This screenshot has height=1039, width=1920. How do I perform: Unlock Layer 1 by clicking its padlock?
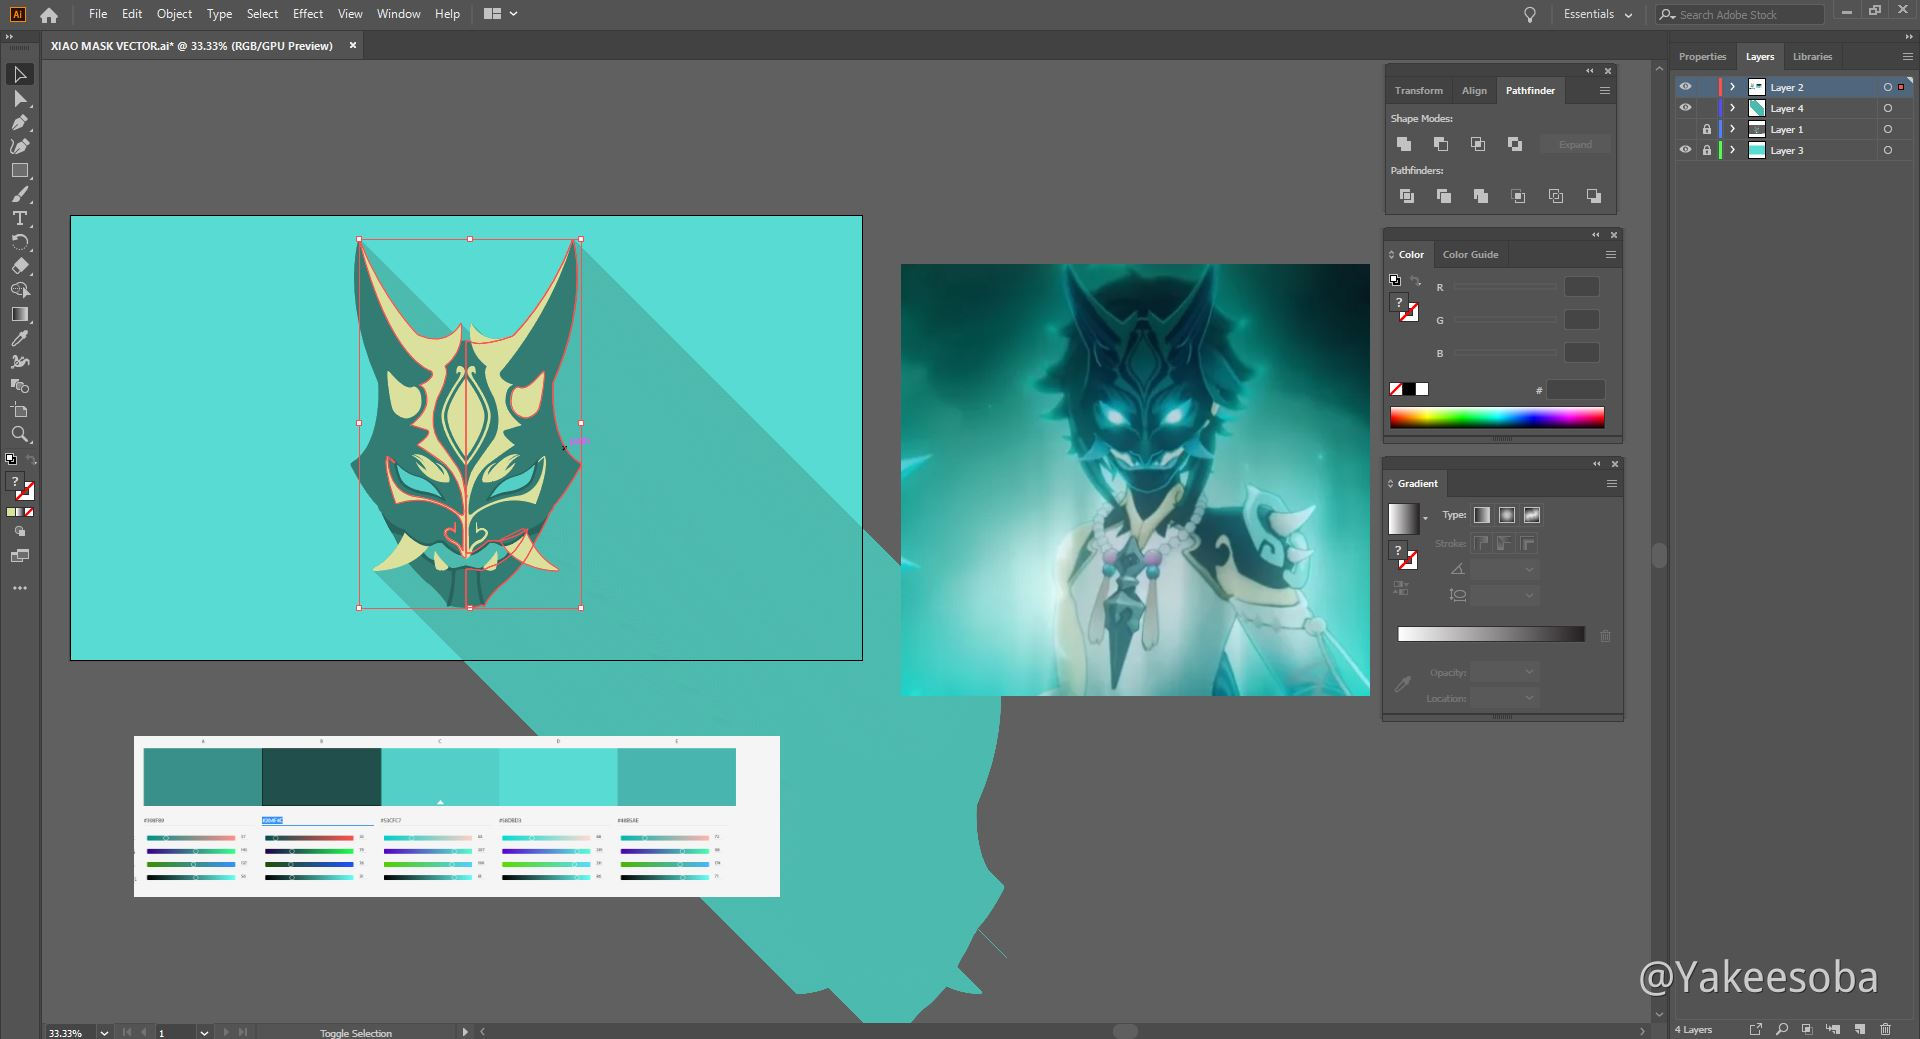coord(1707,129)
